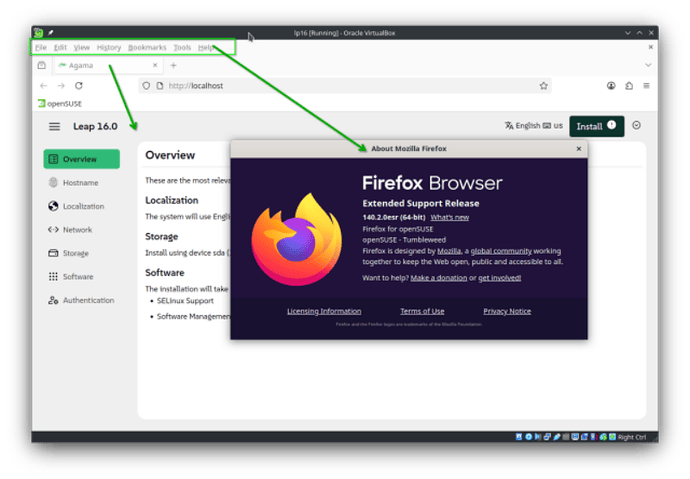Toggle the Agama sidebar hamburger button

pos(54,126)
